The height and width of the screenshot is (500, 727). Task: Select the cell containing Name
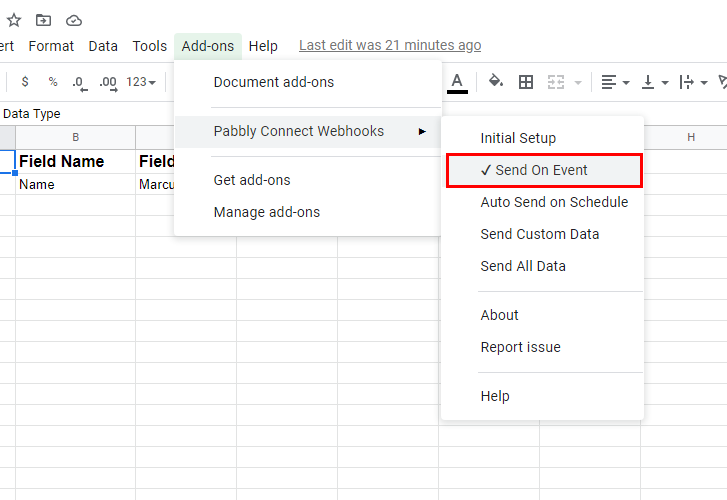pyautogui.click(x=76, y=184)
